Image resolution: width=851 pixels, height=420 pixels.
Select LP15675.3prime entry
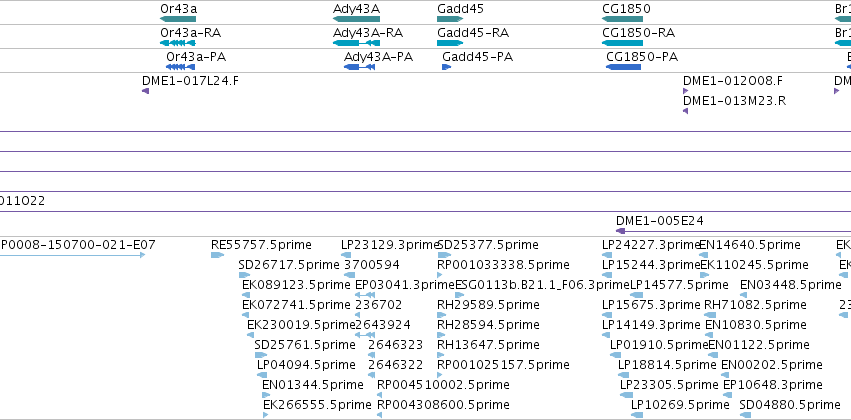coord(607,315)
